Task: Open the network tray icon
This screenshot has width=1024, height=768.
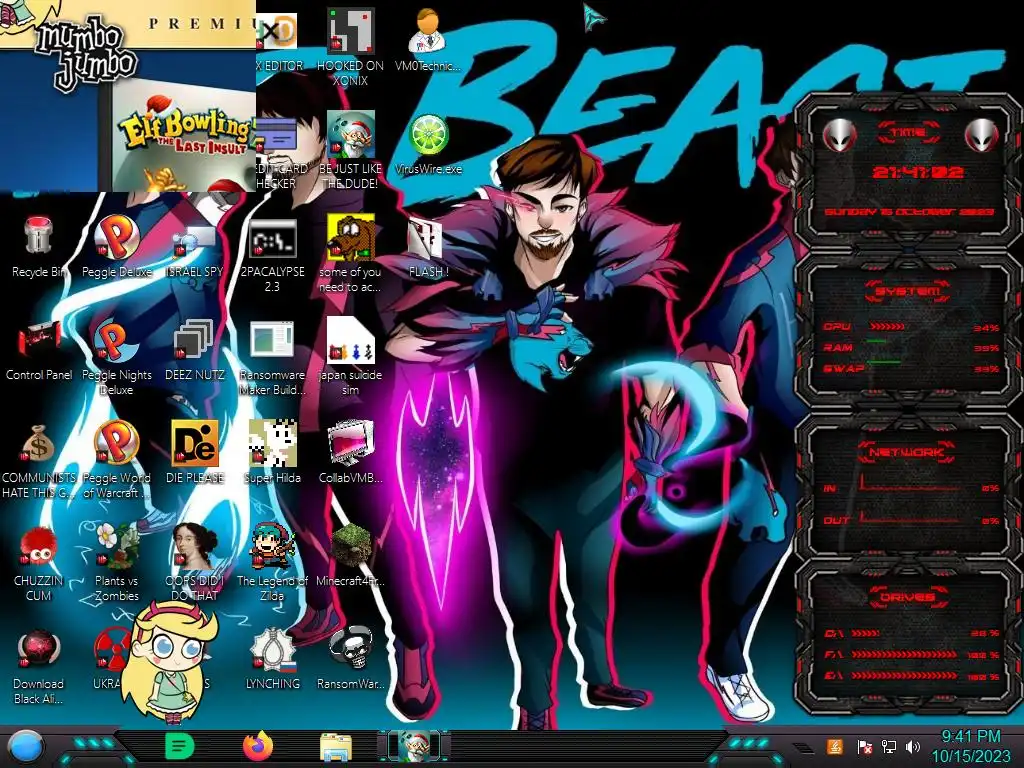Action: (888, 747)
